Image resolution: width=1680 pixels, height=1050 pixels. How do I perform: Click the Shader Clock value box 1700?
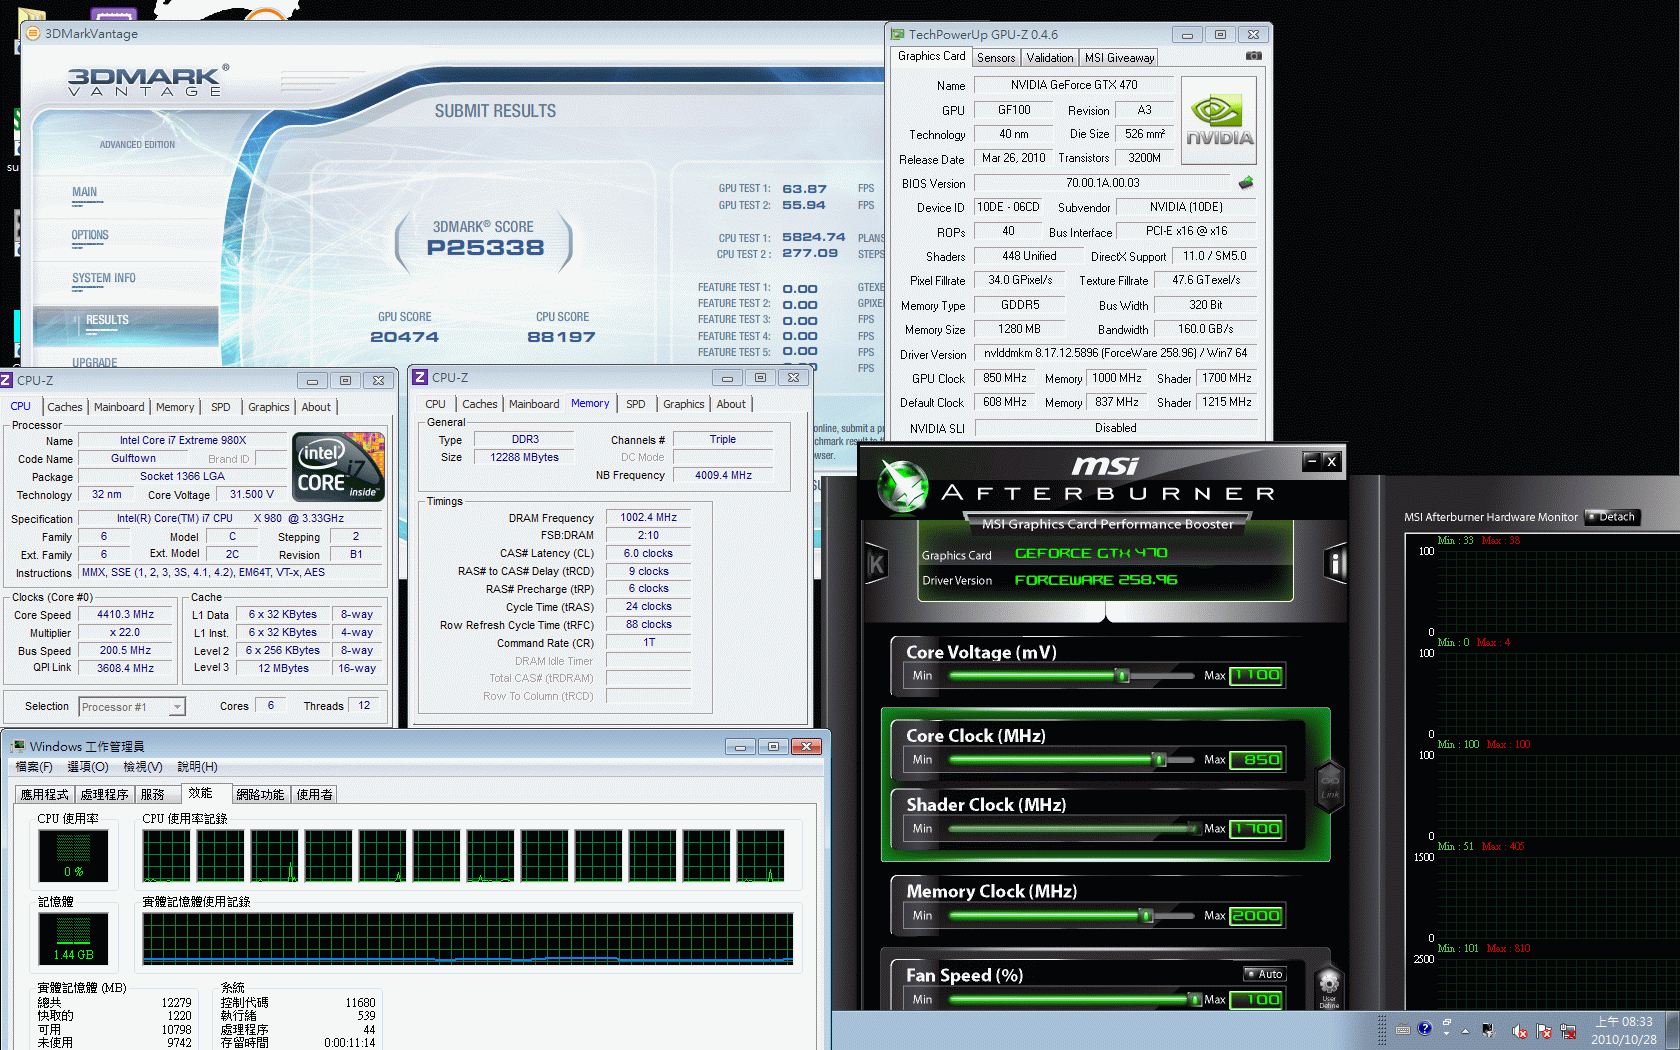click(x=1256, y=828)
